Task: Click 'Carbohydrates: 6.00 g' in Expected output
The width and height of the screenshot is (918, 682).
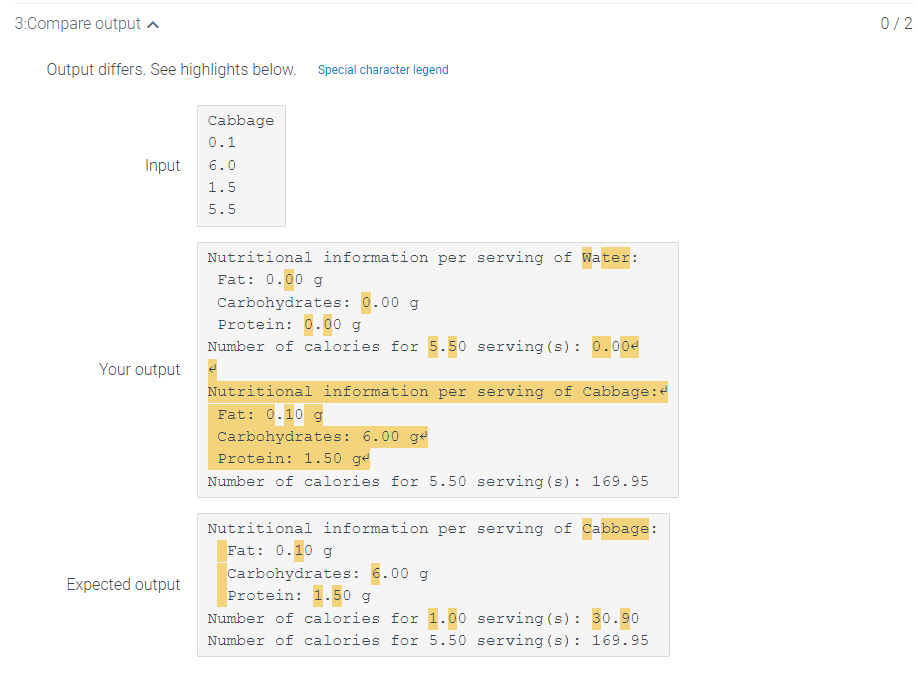Action: click(x=327, y=574)
